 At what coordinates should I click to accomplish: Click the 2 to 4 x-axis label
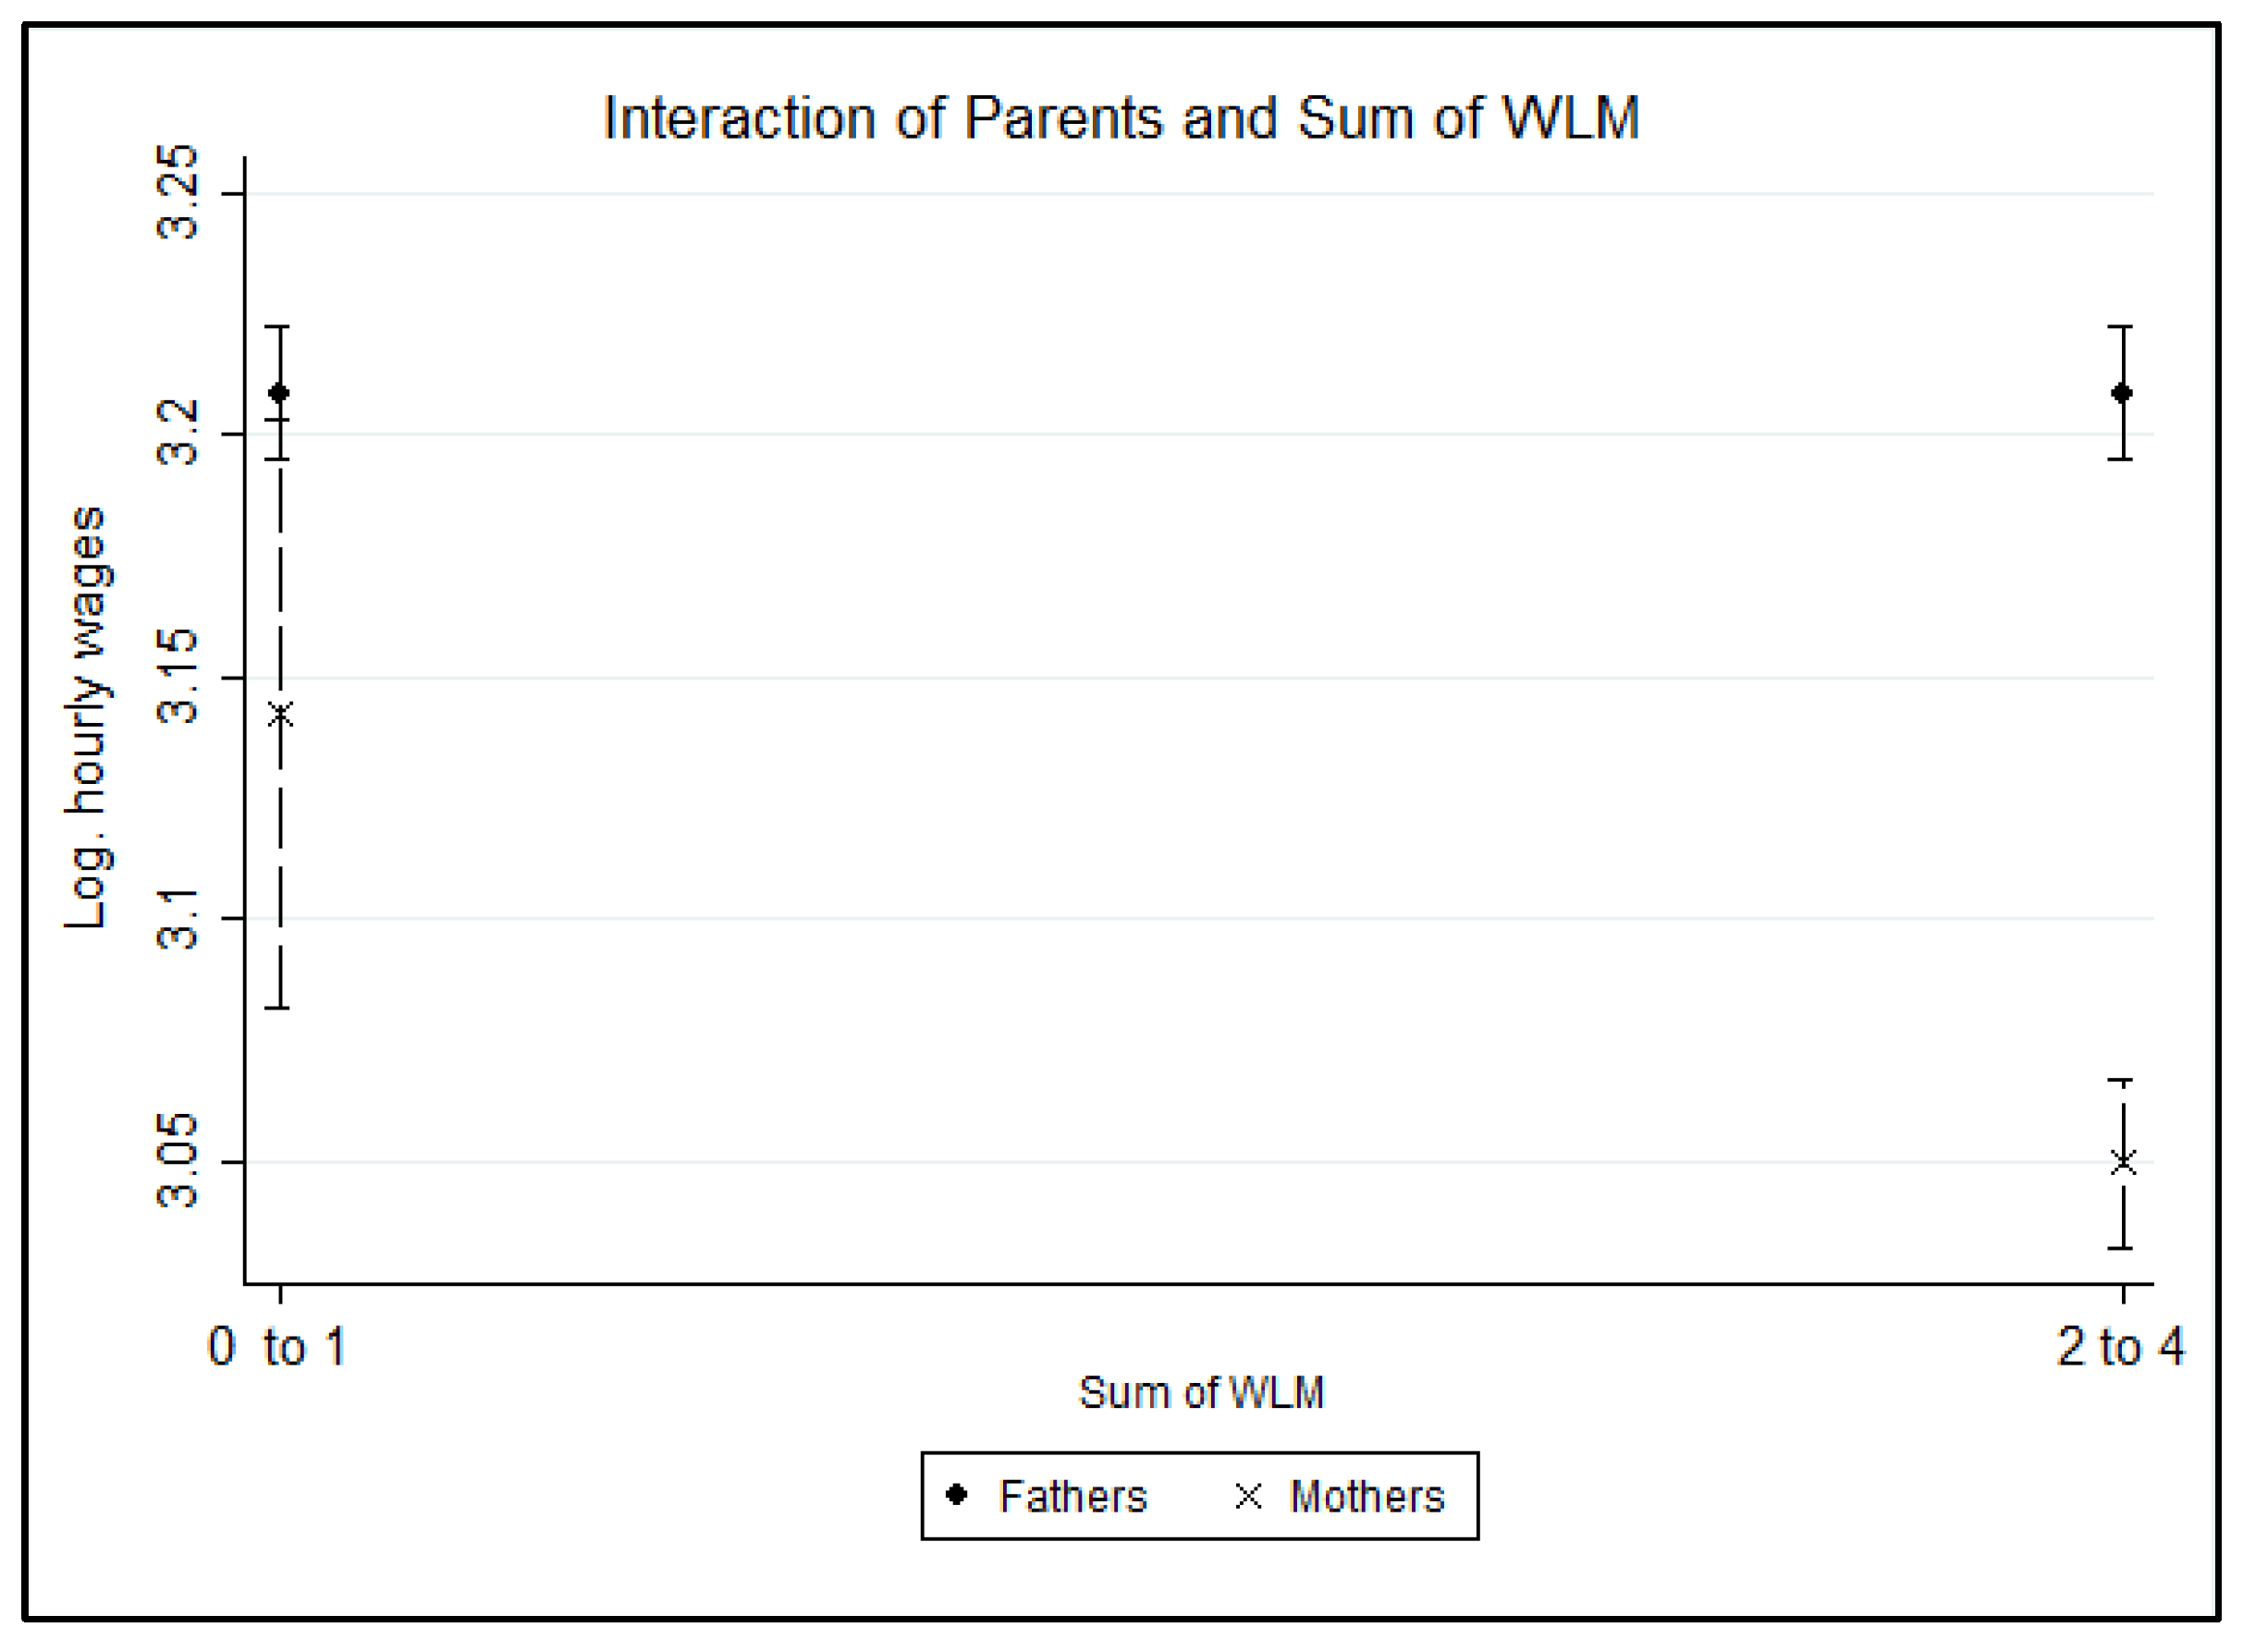[2120, 1346]
